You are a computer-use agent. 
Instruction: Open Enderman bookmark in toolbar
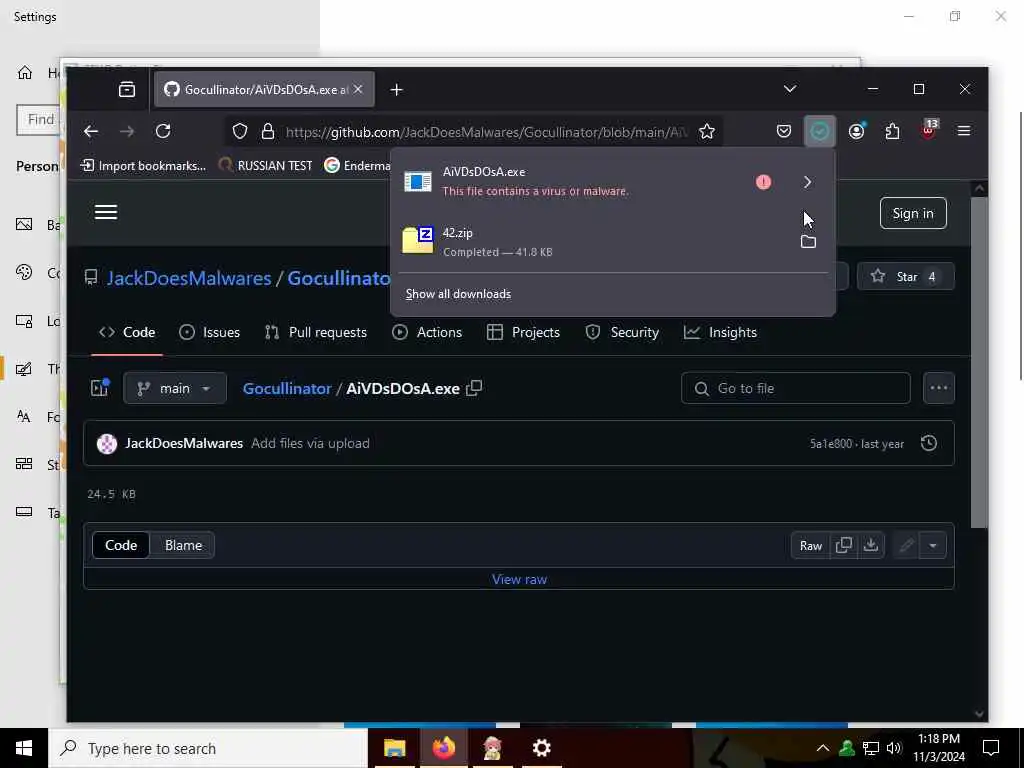click(x=357, y=166)
